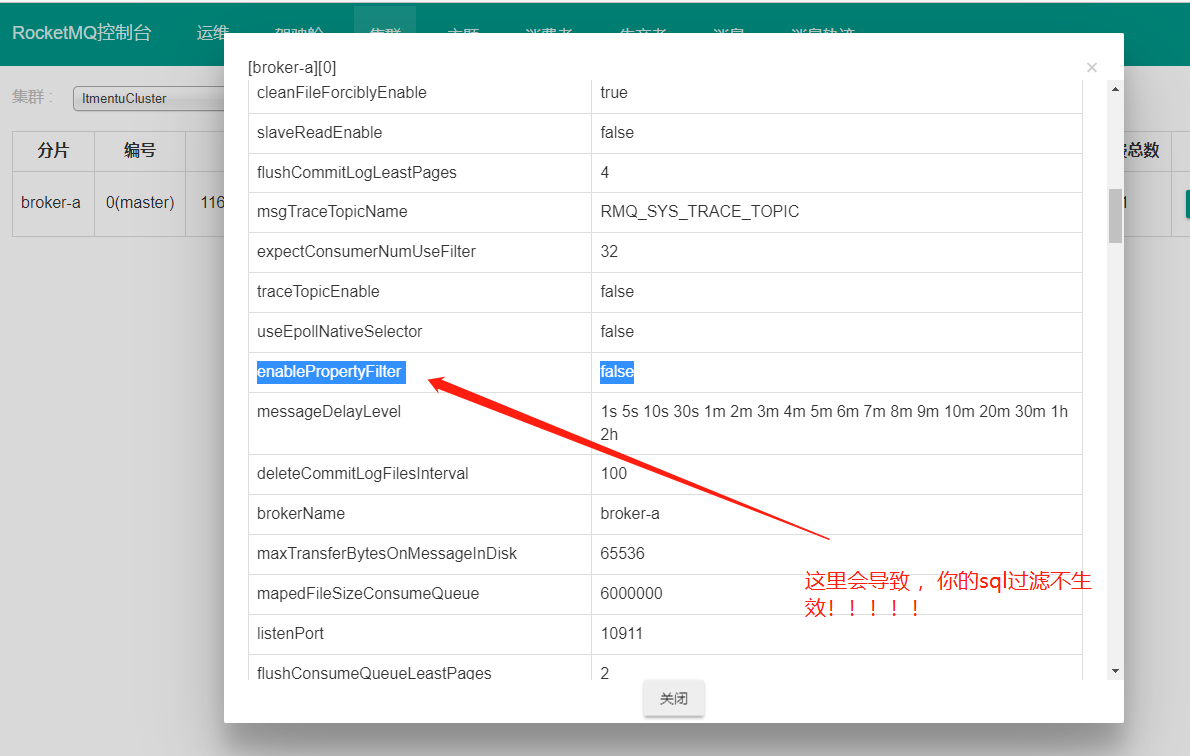This screenshot has height=756, width=1190.
Task: Select the 生产者 (Producer) nav item
Action: [x=643, y=33]
